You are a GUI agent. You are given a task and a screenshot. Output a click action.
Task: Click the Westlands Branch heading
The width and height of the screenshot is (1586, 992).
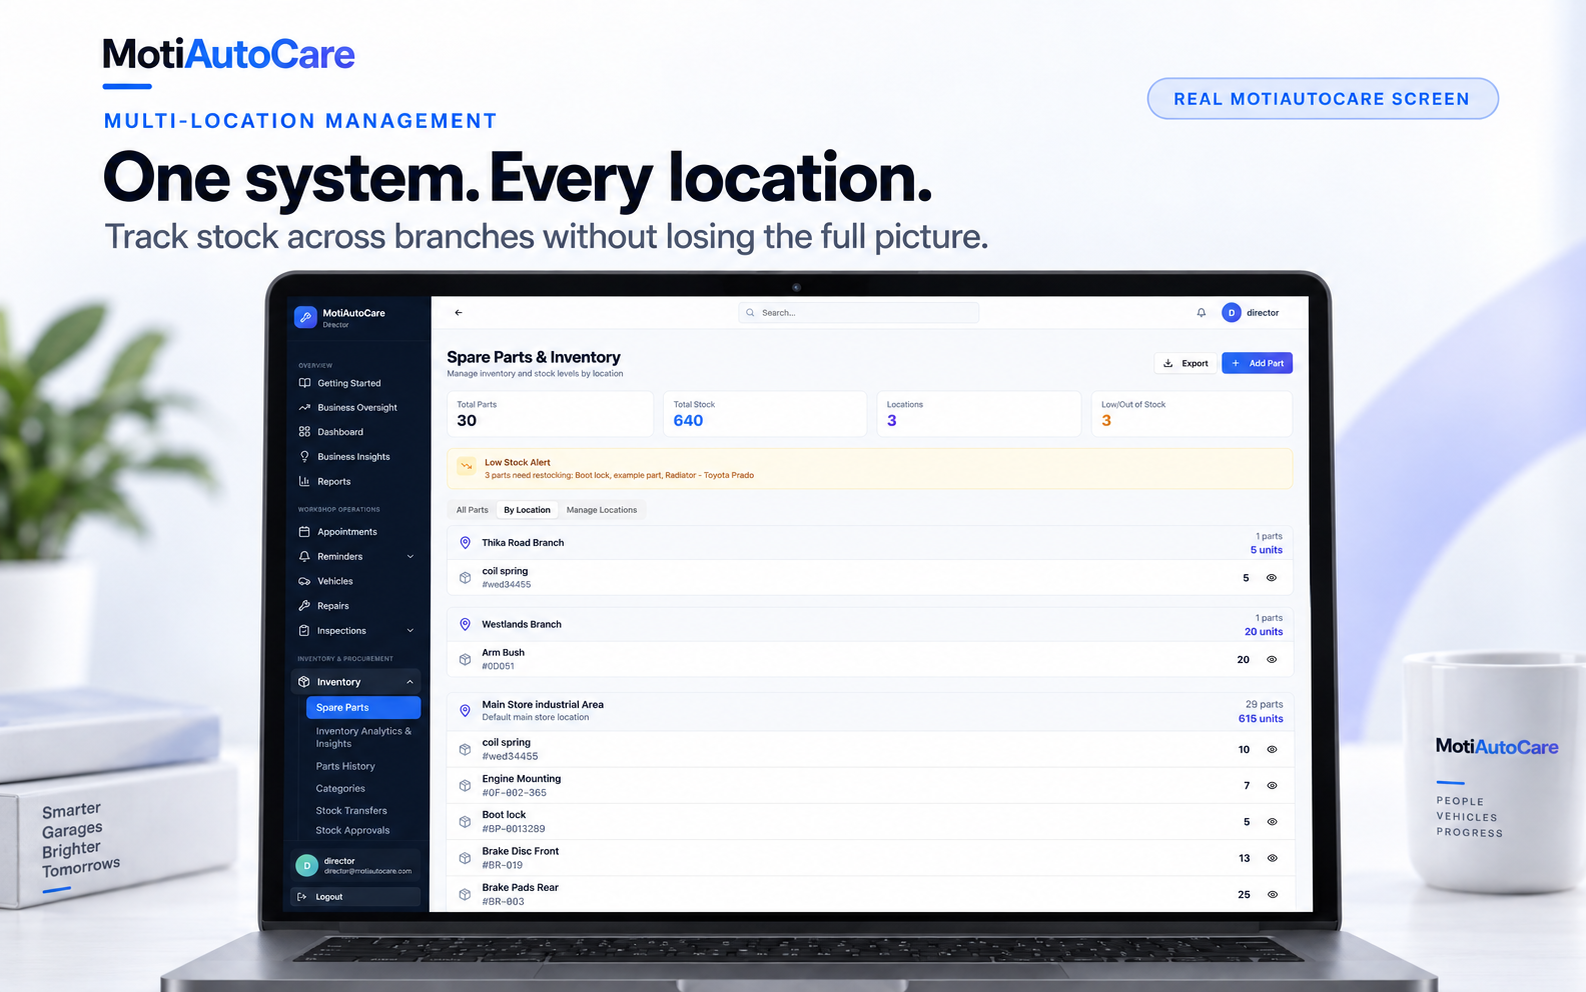pos(521,624)
